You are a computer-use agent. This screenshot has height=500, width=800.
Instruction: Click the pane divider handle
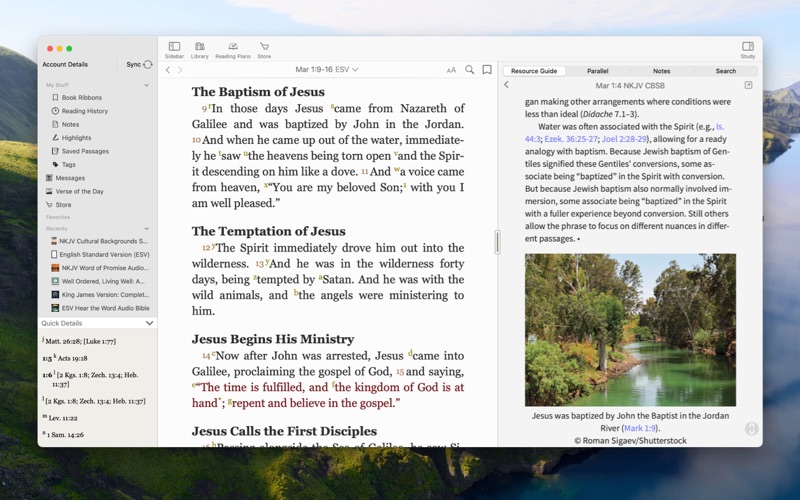pos(497,242)
